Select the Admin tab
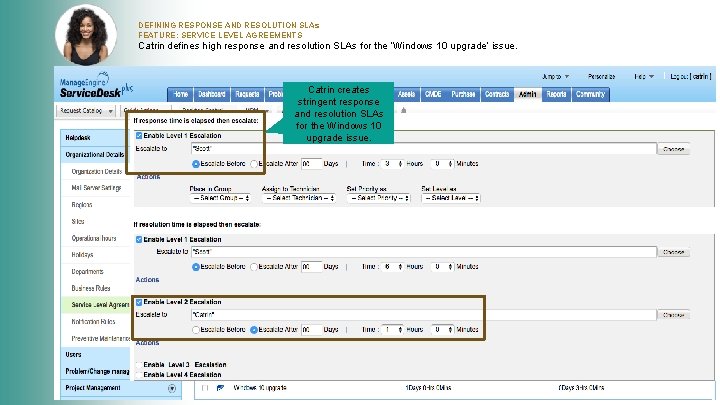The width and height of the screenshot is (720, 405). coord(527,94)
